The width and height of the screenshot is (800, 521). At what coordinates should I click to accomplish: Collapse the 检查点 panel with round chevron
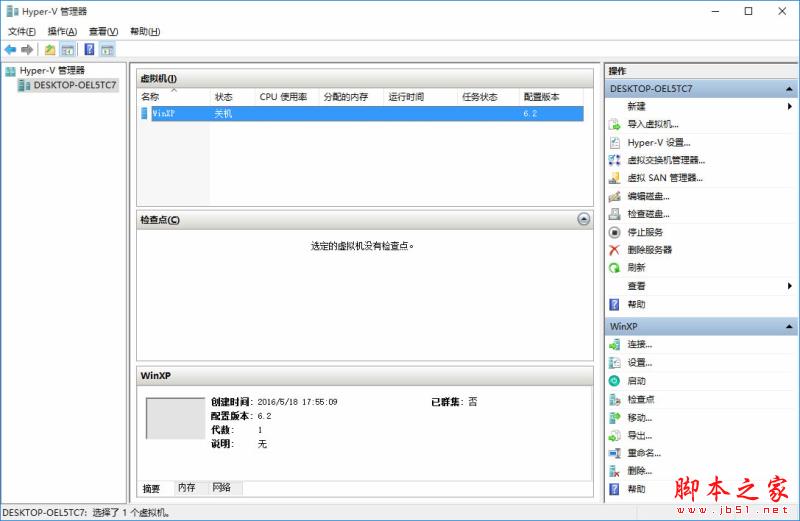click(x=584, y=219)
